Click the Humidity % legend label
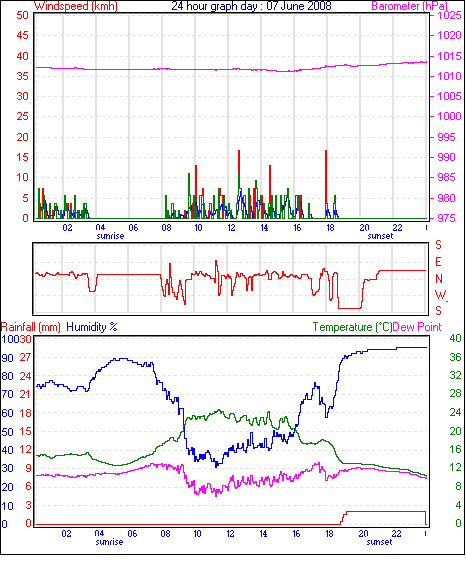Image resolution: width=466 pixels, height=563 pixels. (x=92, y=327)
